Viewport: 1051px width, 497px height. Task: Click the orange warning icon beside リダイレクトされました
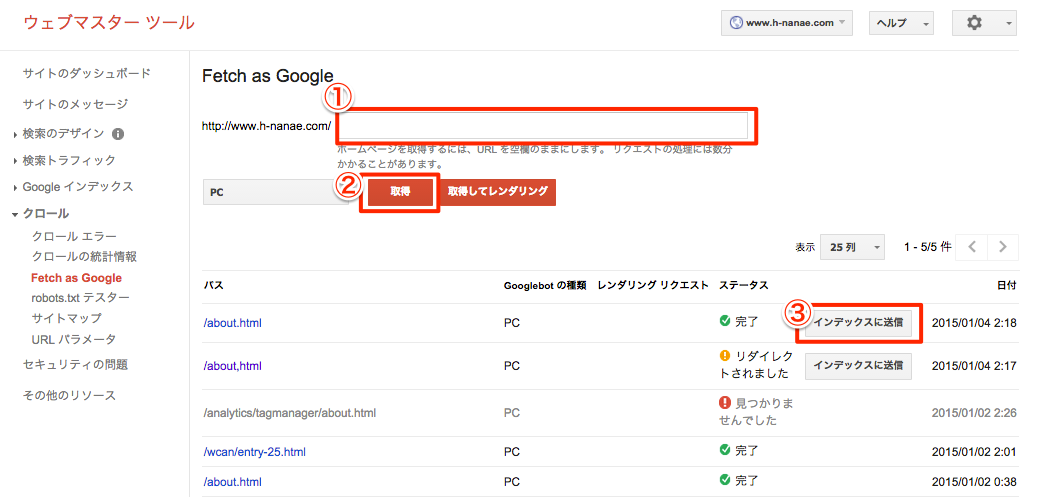point(725,355)
